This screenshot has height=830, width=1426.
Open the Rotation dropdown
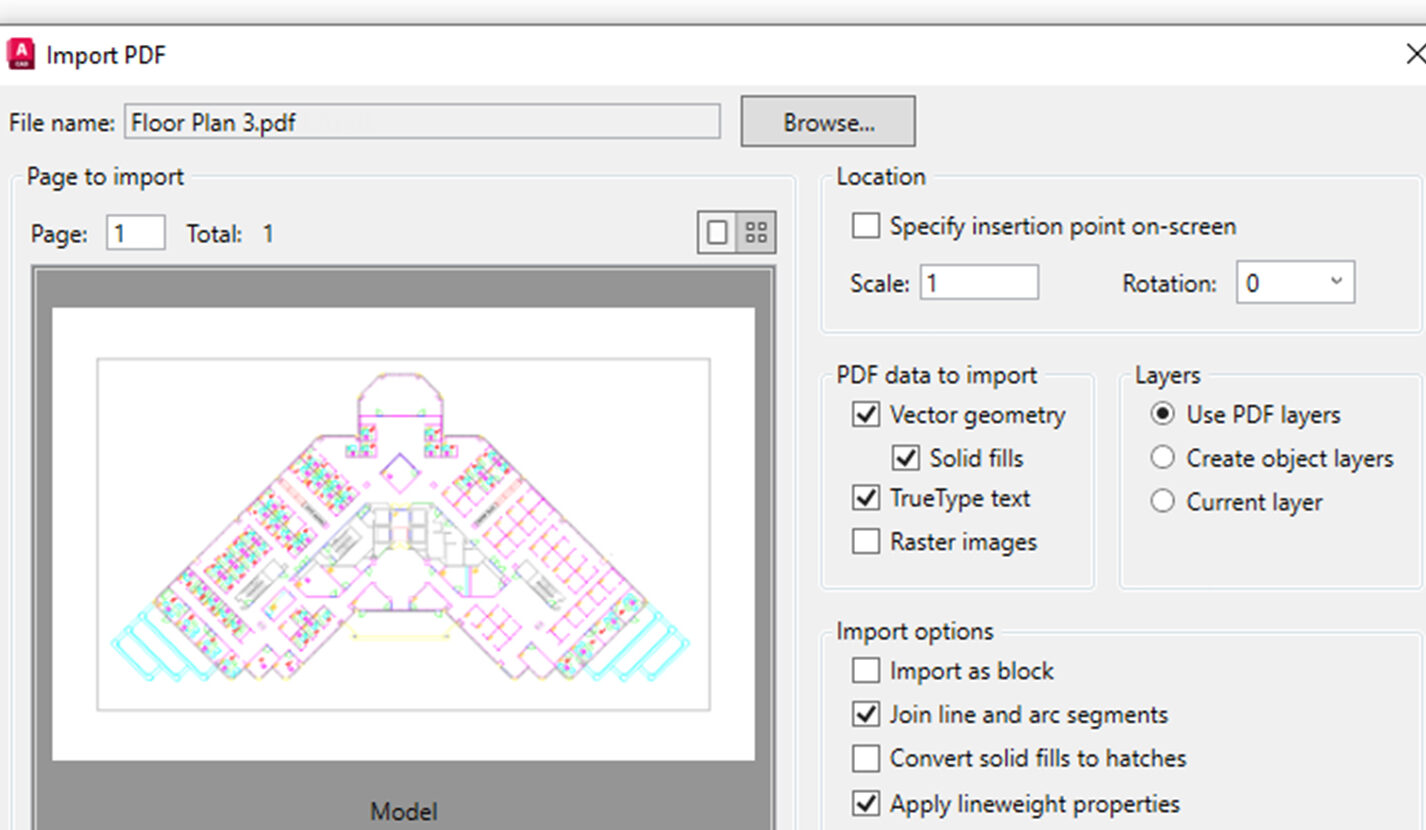point(1296,283)
